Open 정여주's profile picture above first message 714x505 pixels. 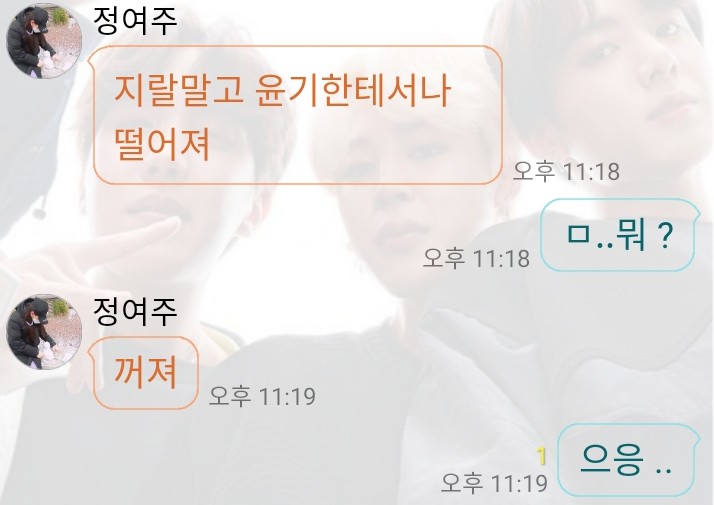point(44,41)
